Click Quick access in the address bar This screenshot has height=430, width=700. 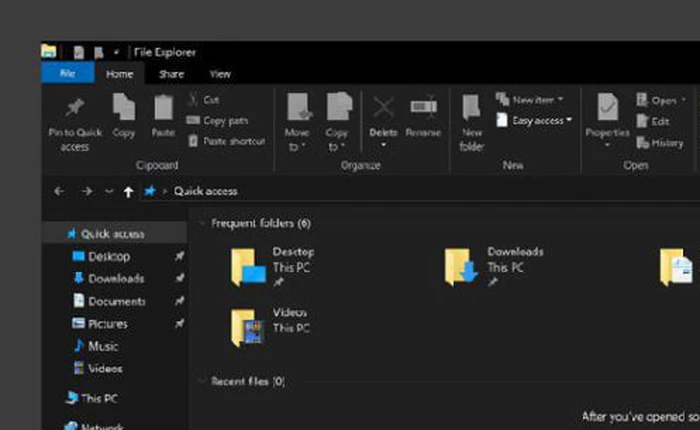(x=205, y=191)
